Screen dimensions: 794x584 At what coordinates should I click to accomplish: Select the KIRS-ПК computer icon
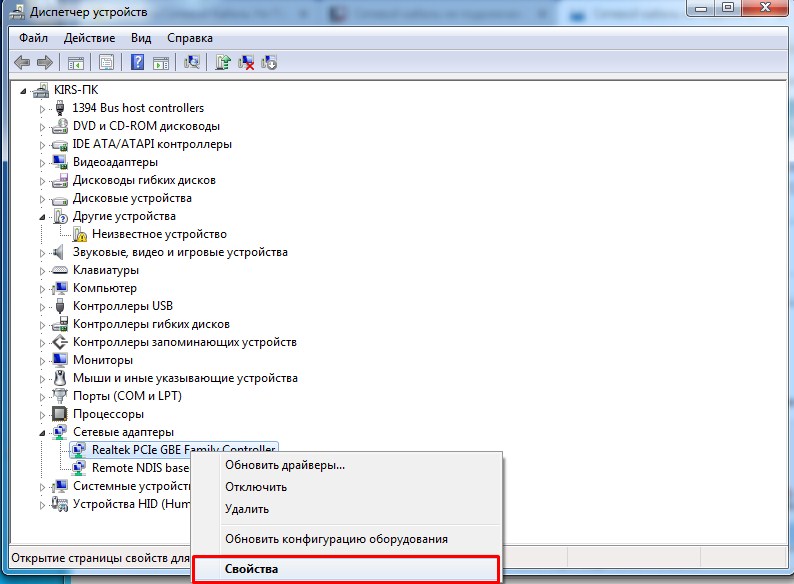tap(41, 90)
